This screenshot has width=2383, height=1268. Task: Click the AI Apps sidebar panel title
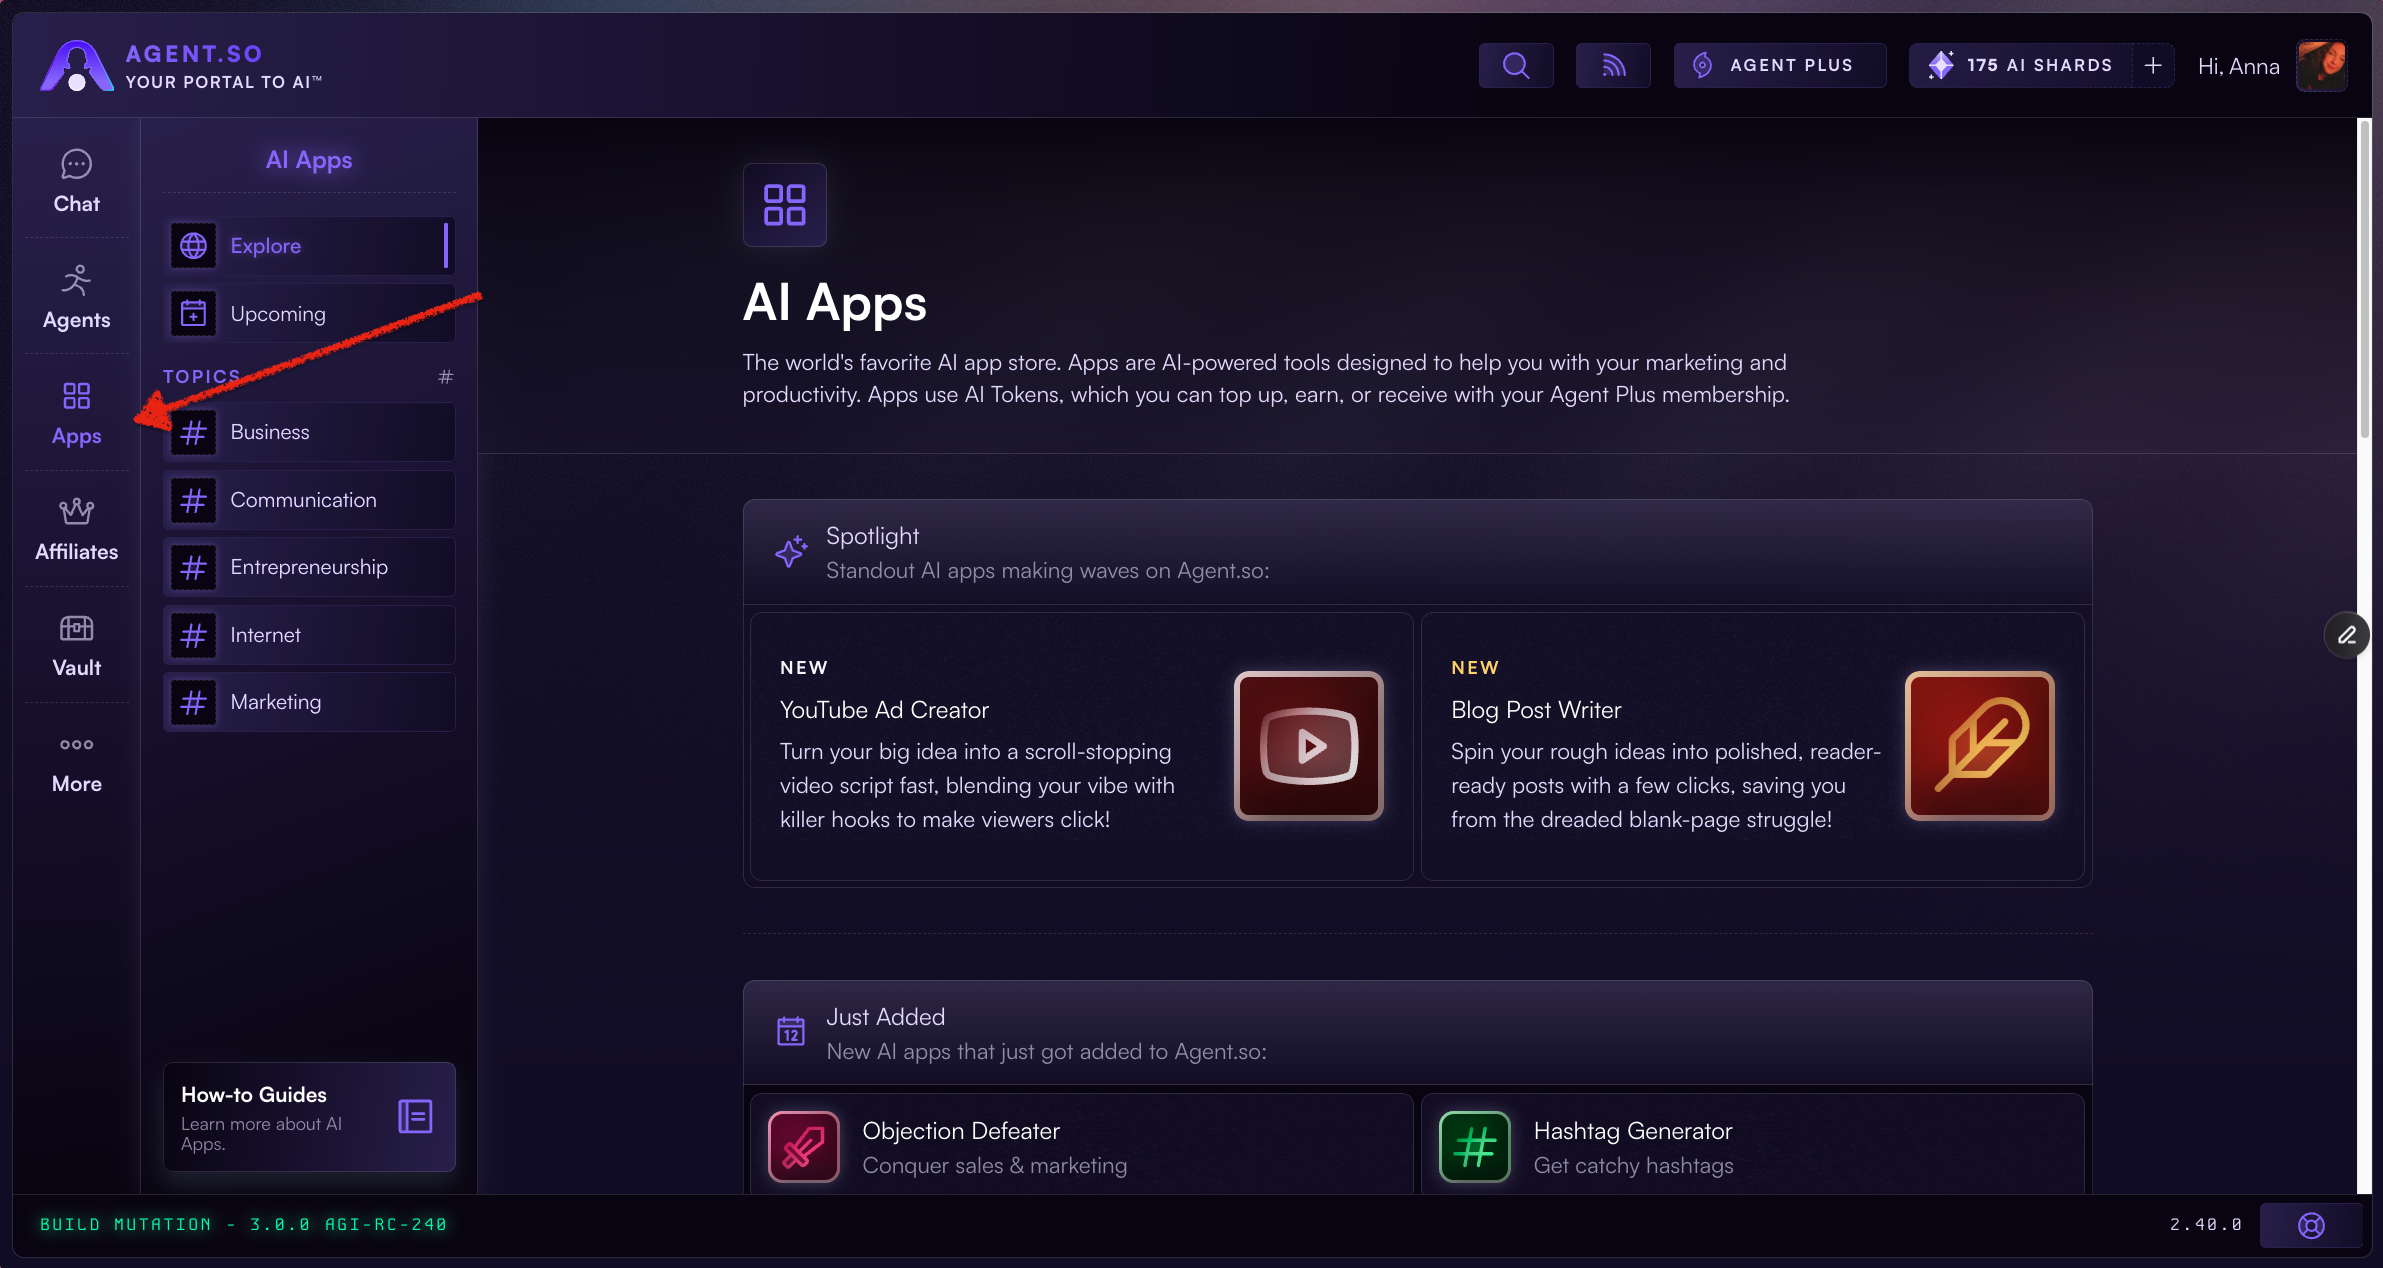coord(309,160)
